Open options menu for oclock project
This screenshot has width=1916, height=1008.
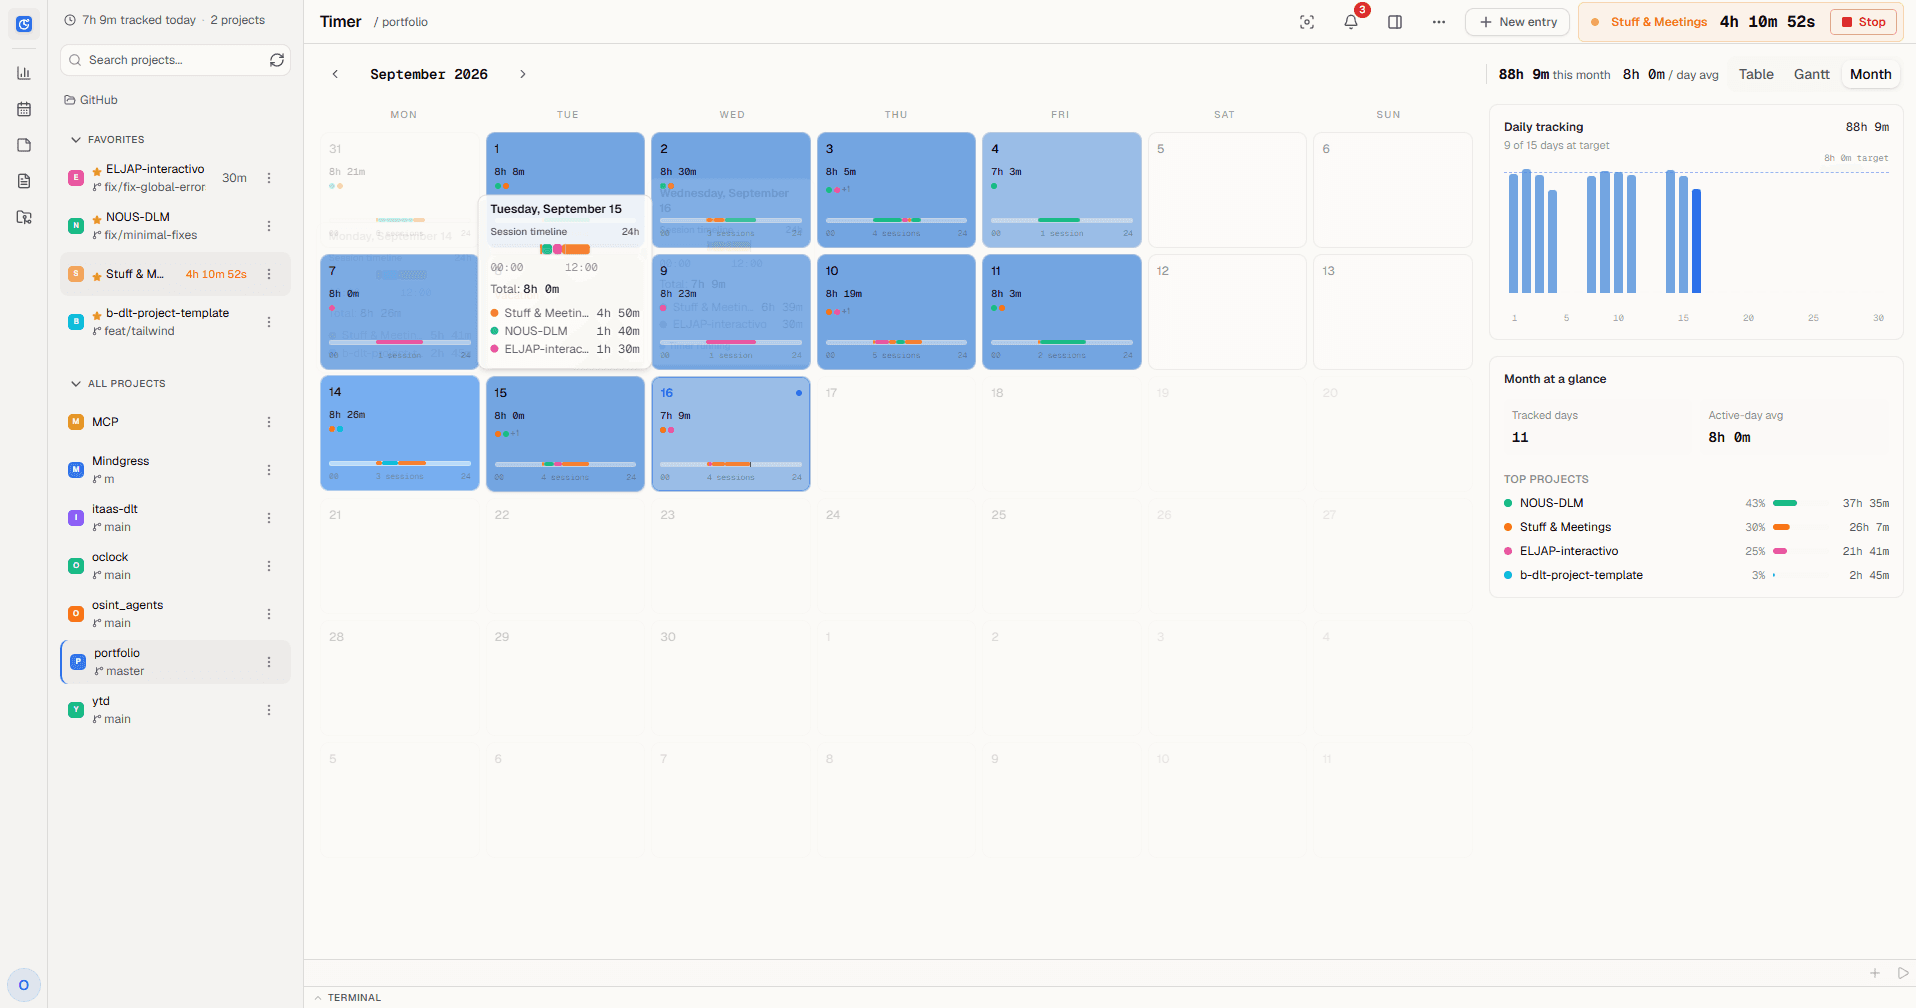(x=269, y=566)
